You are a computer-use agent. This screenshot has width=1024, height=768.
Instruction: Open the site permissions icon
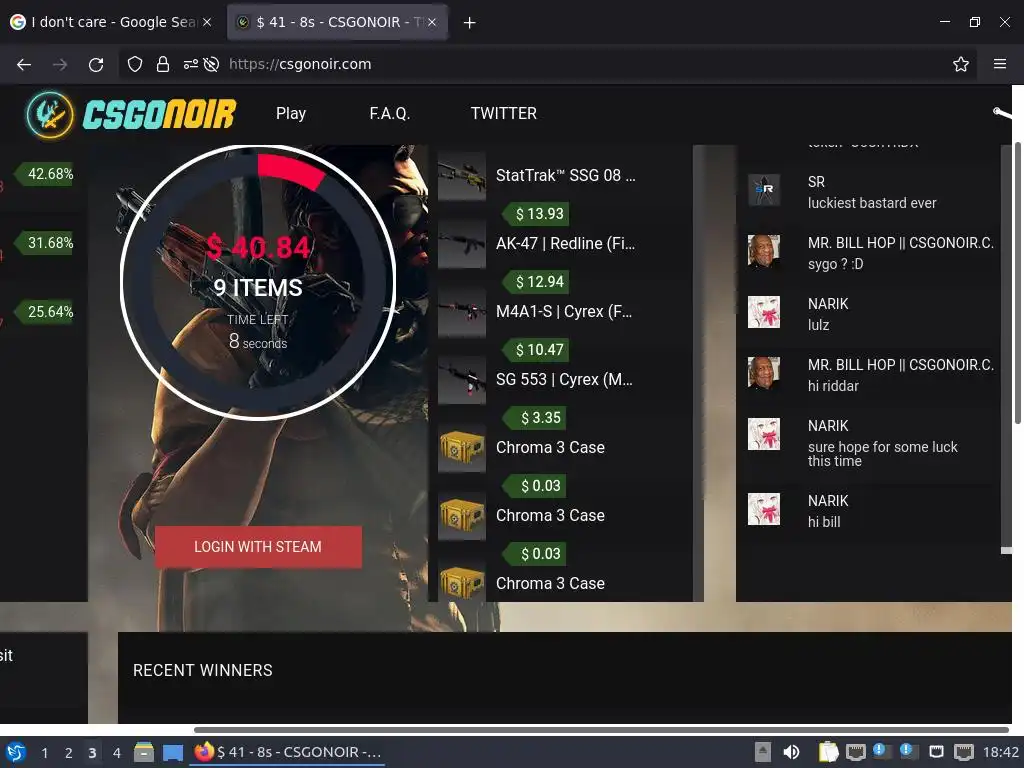pos(190,64)
